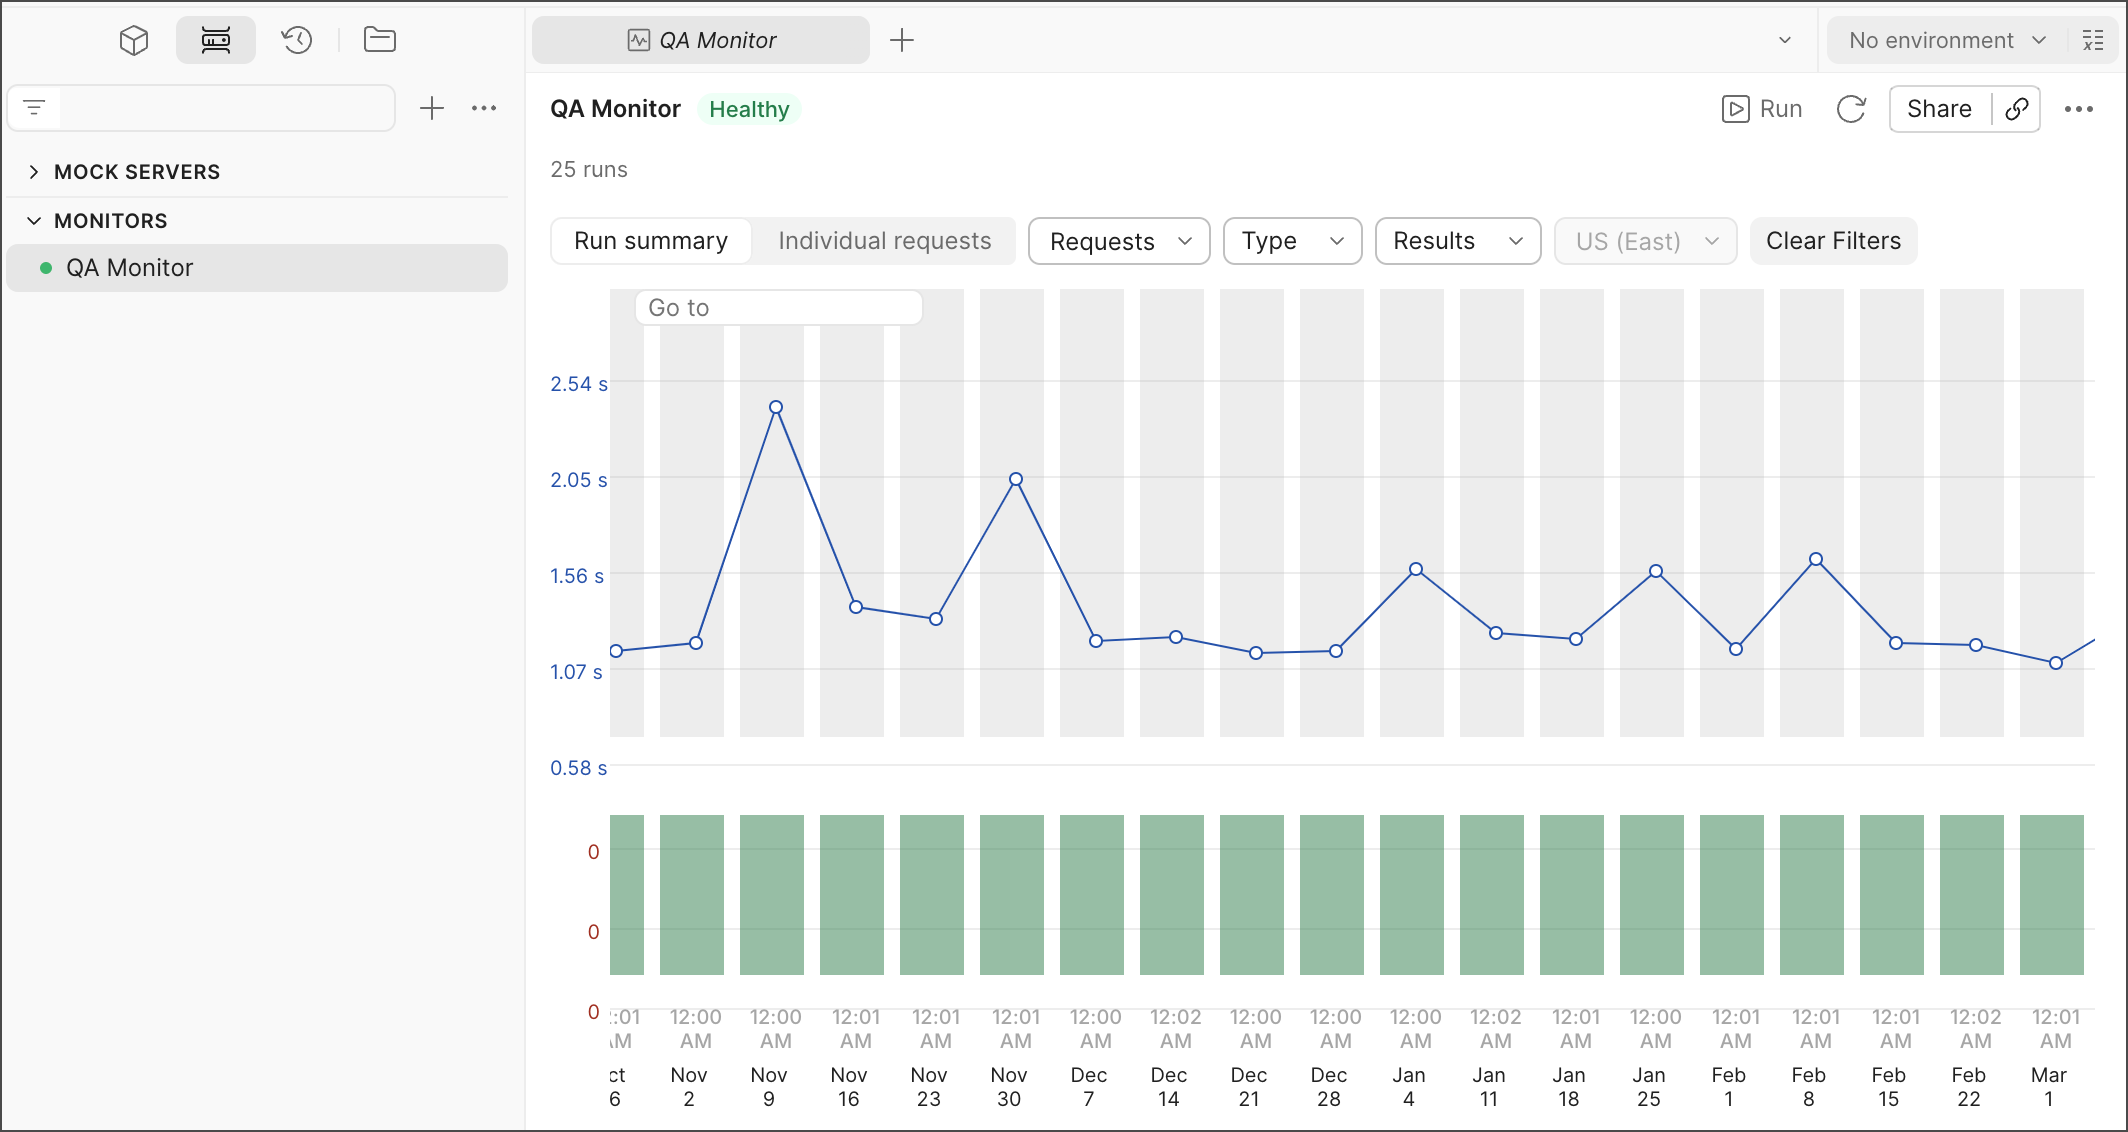2128x1132 pixels.
Task: Click the refresh icon next to Run
Action: click(1851, 109)
